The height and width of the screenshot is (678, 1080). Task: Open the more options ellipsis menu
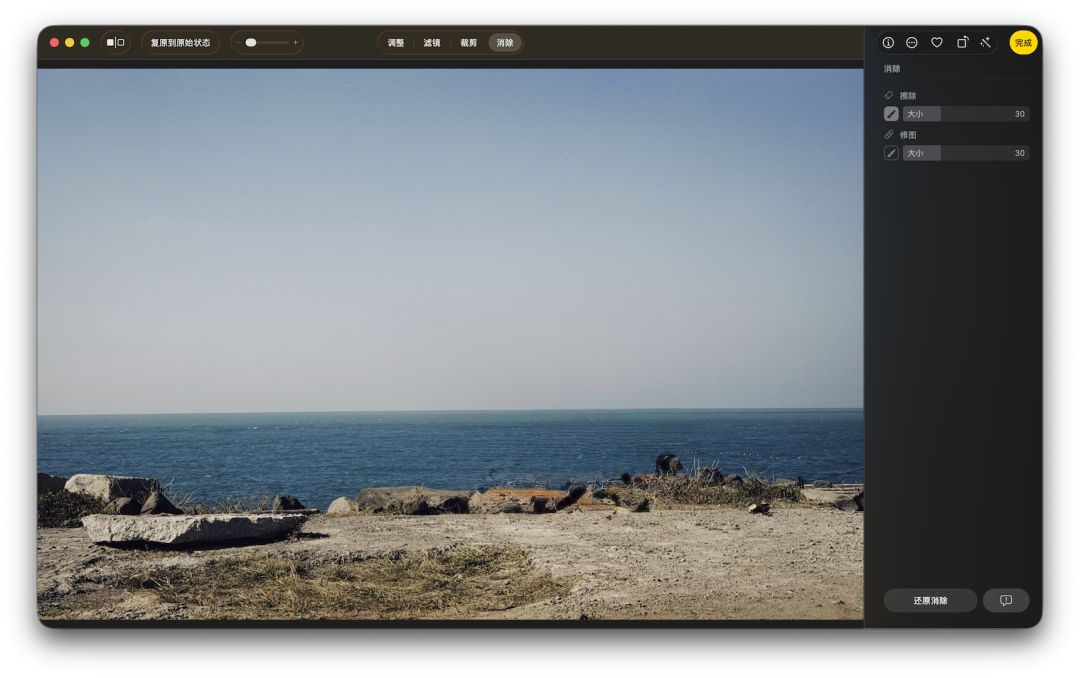click(x=912, y=43)
